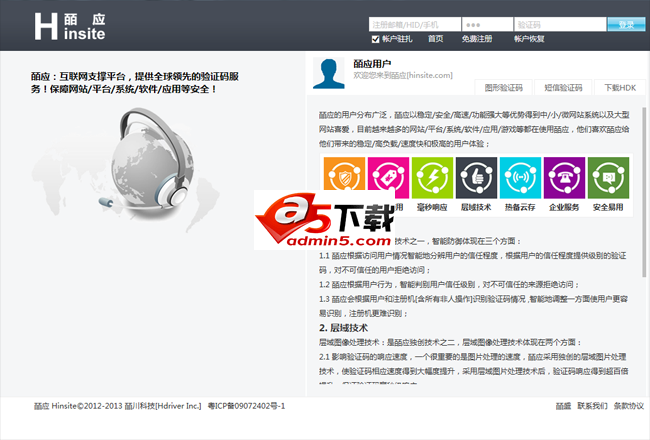Open the 图形验证码 tab
The width and height of the screenshot is (650, 440).
[504, 88]
